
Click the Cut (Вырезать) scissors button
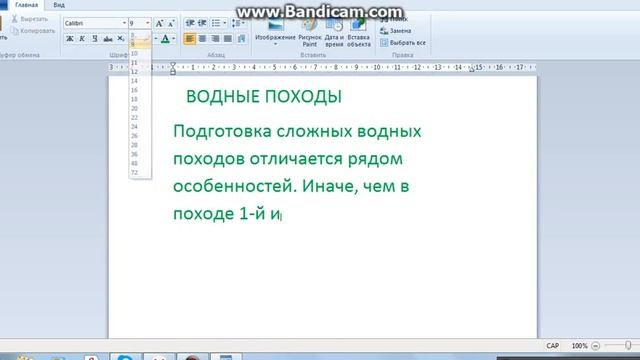pos(29,19)
